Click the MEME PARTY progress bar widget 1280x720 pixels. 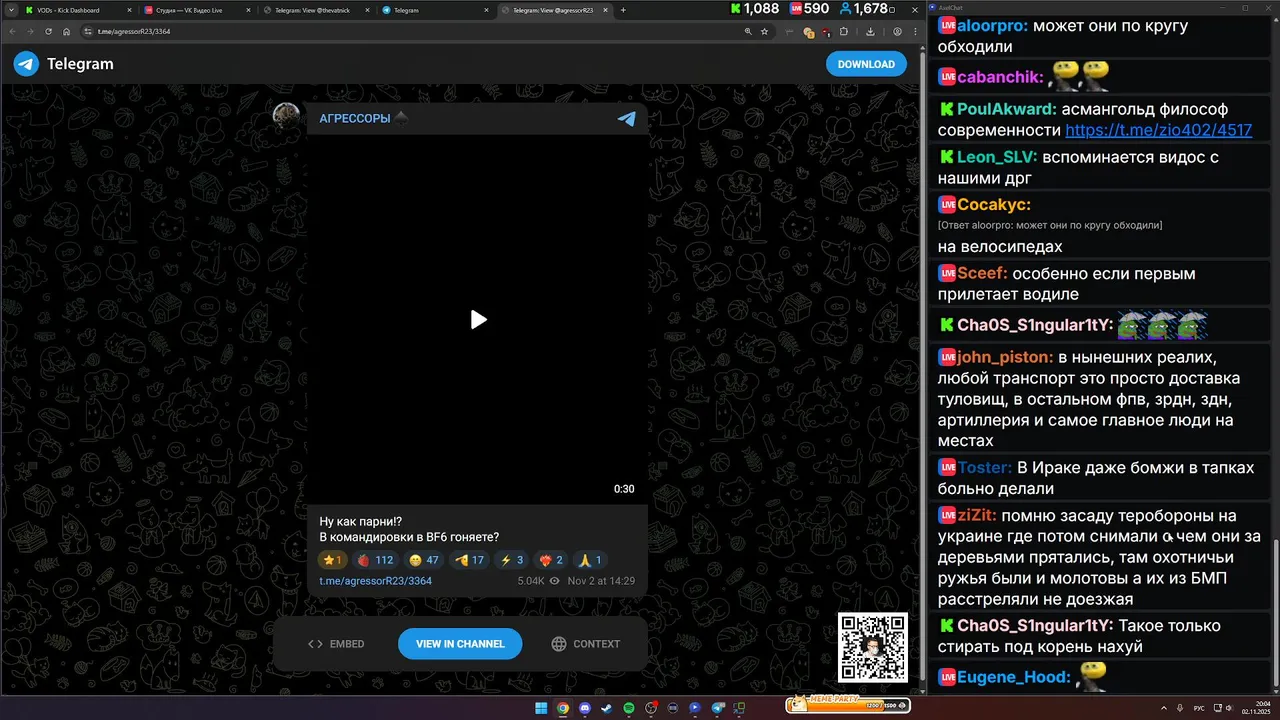[847, 704]
